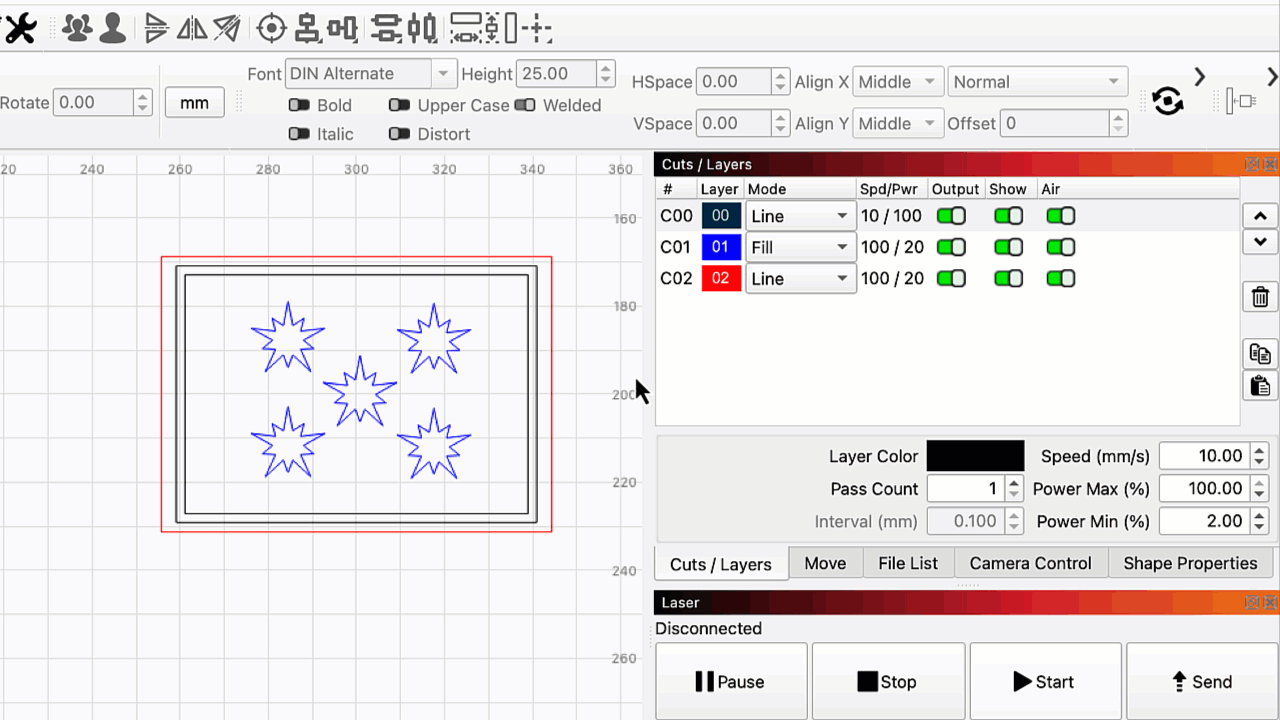The image size is (1280, 720).
Task: Toggle Show switch for layer C00
Action: pyautogui.click(x=1009, y=216)
